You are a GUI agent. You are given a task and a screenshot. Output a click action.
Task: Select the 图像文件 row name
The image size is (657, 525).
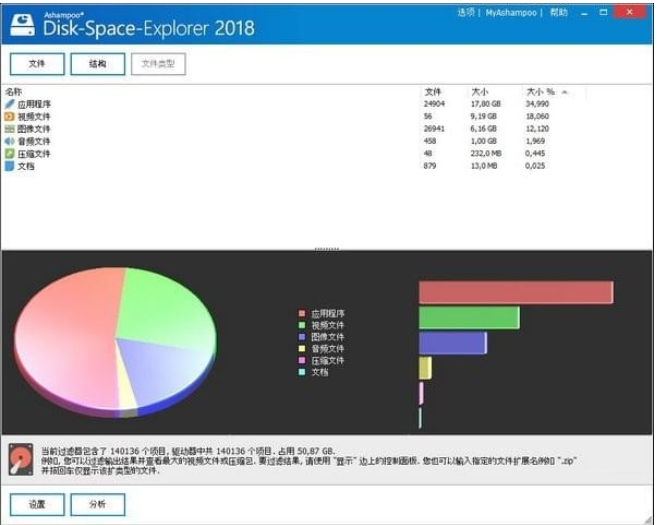(x=34, y=129)
